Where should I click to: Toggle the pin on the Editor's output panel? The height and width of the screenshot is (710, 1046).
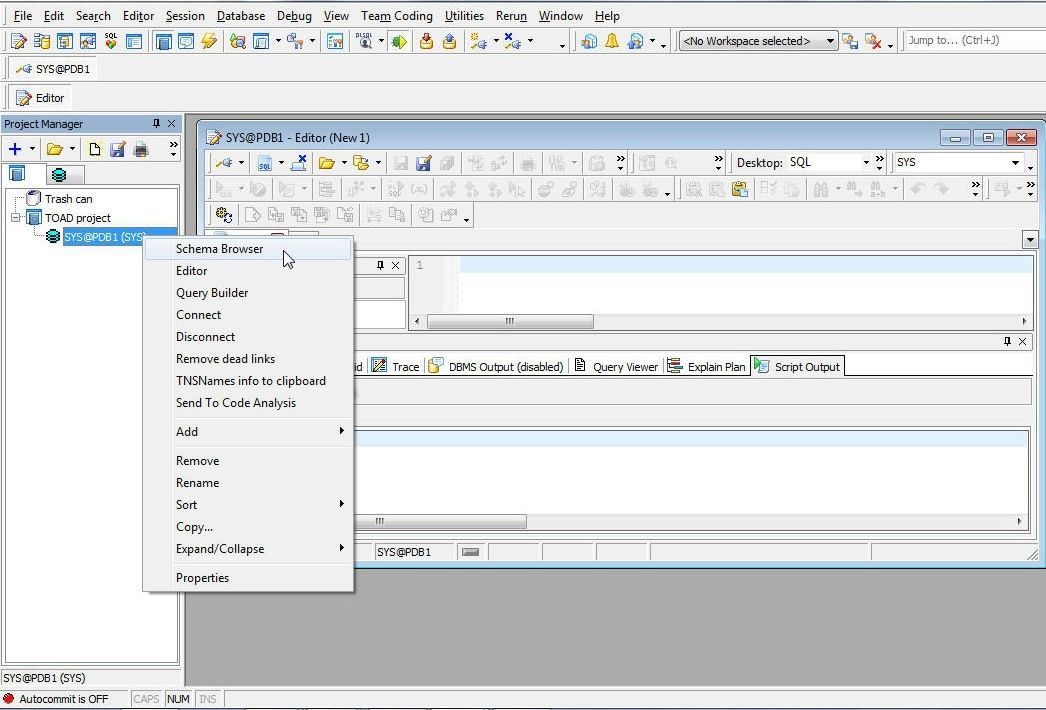1007,341
